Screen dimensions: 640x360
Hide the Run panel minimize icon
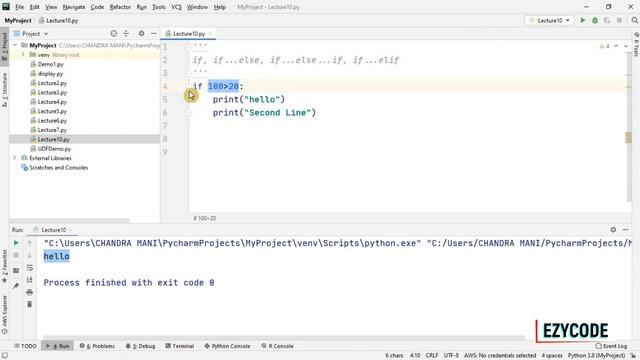[625, 230]
